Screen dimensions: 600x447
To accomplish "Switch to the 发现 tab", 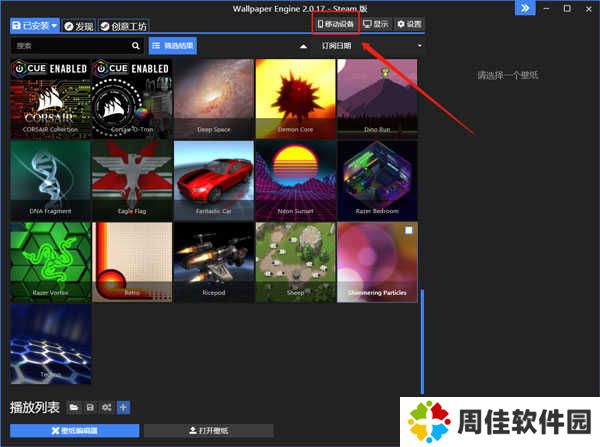I will 78,24.
